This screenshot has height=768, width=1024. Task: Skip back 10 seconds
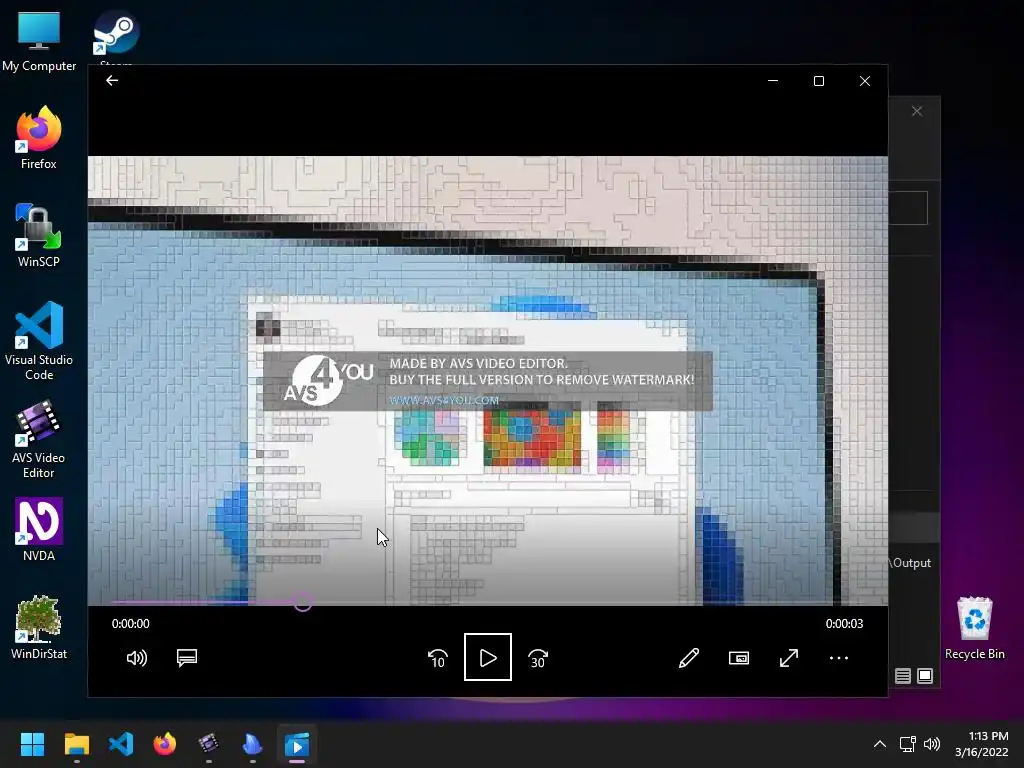click(x=438, y=658)
